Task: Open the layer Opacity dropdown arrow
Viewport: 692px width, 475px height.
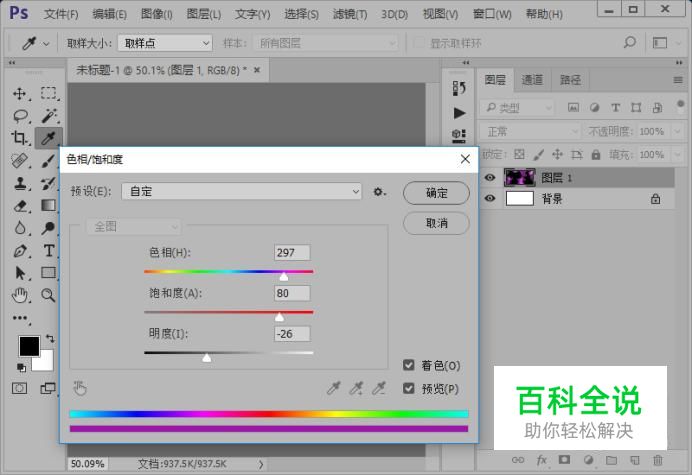Action: tap(677, 132)
